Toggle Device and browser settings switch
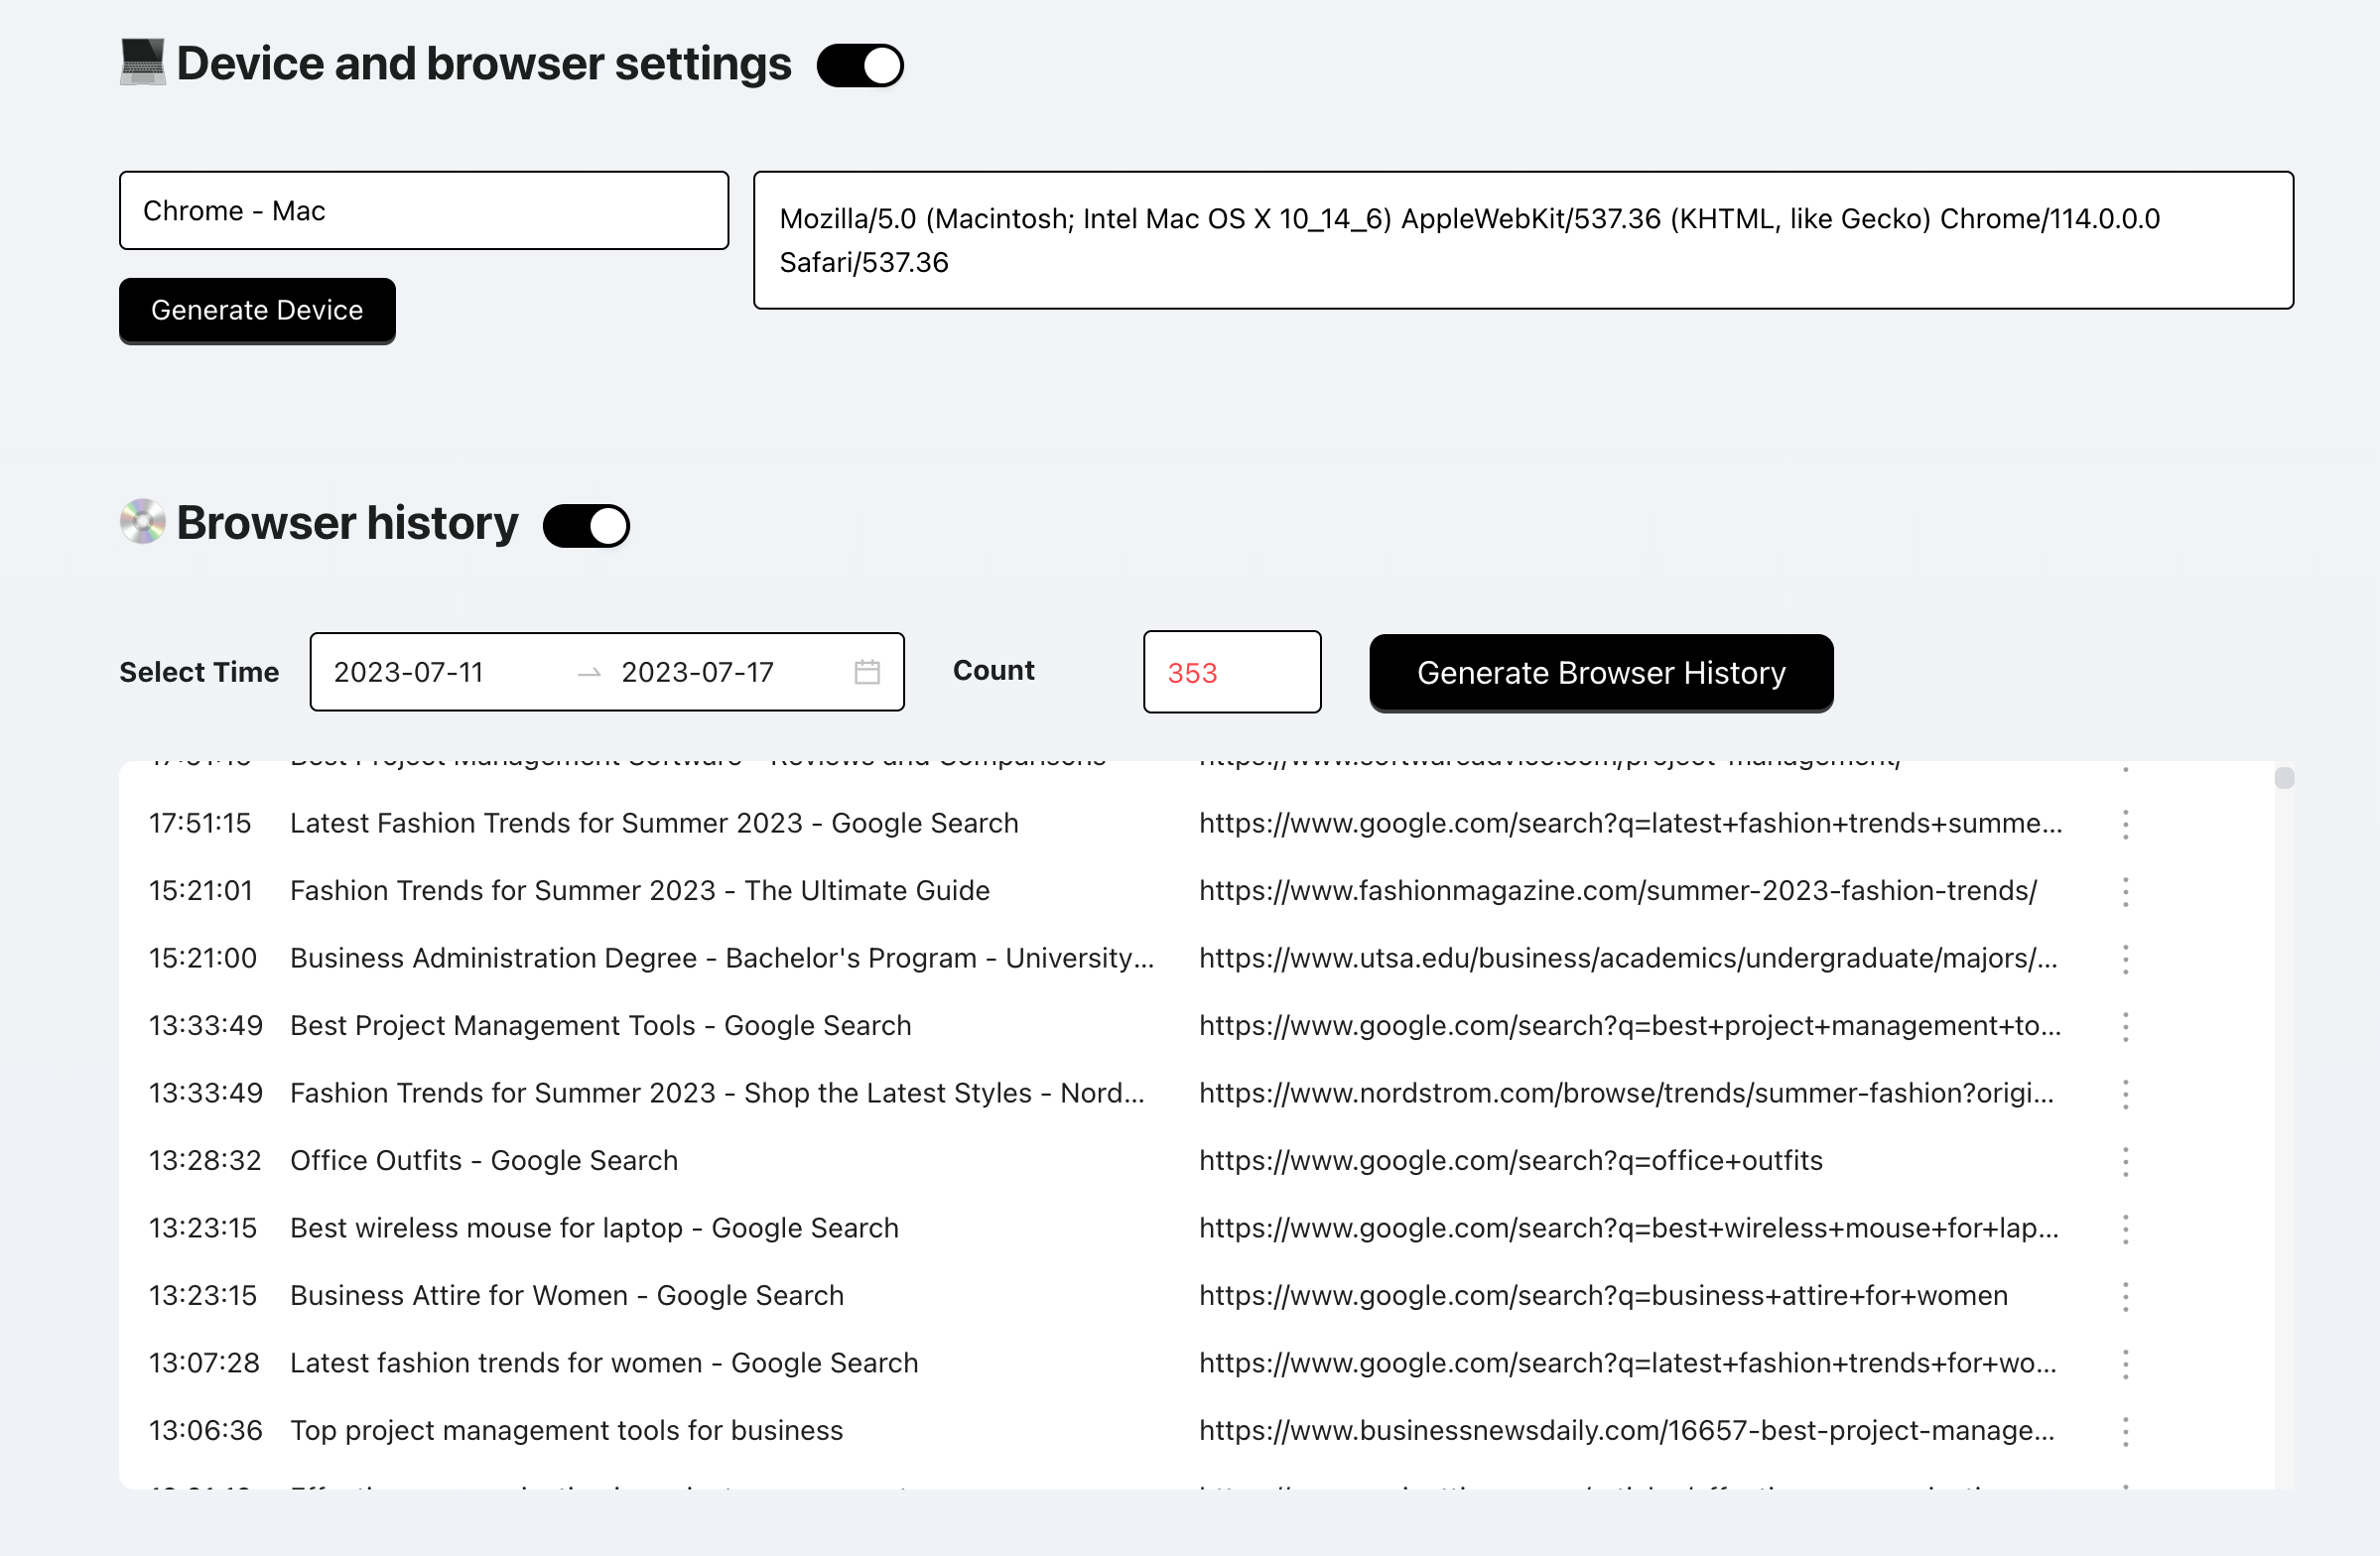Image resolution: width=2380 pixels, height=1556 pixels. pos(860,66)
